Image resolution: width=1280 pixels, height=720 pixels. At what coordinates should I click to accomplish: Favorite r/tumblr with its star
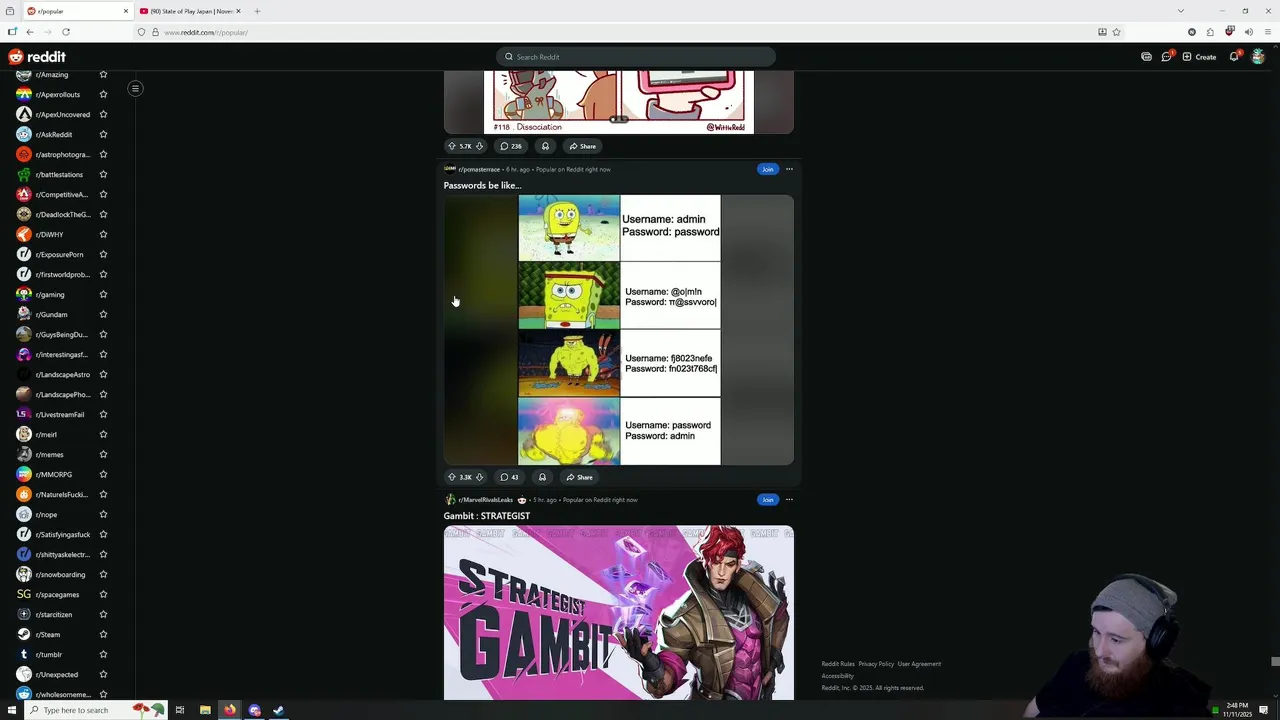pos(103,654)
